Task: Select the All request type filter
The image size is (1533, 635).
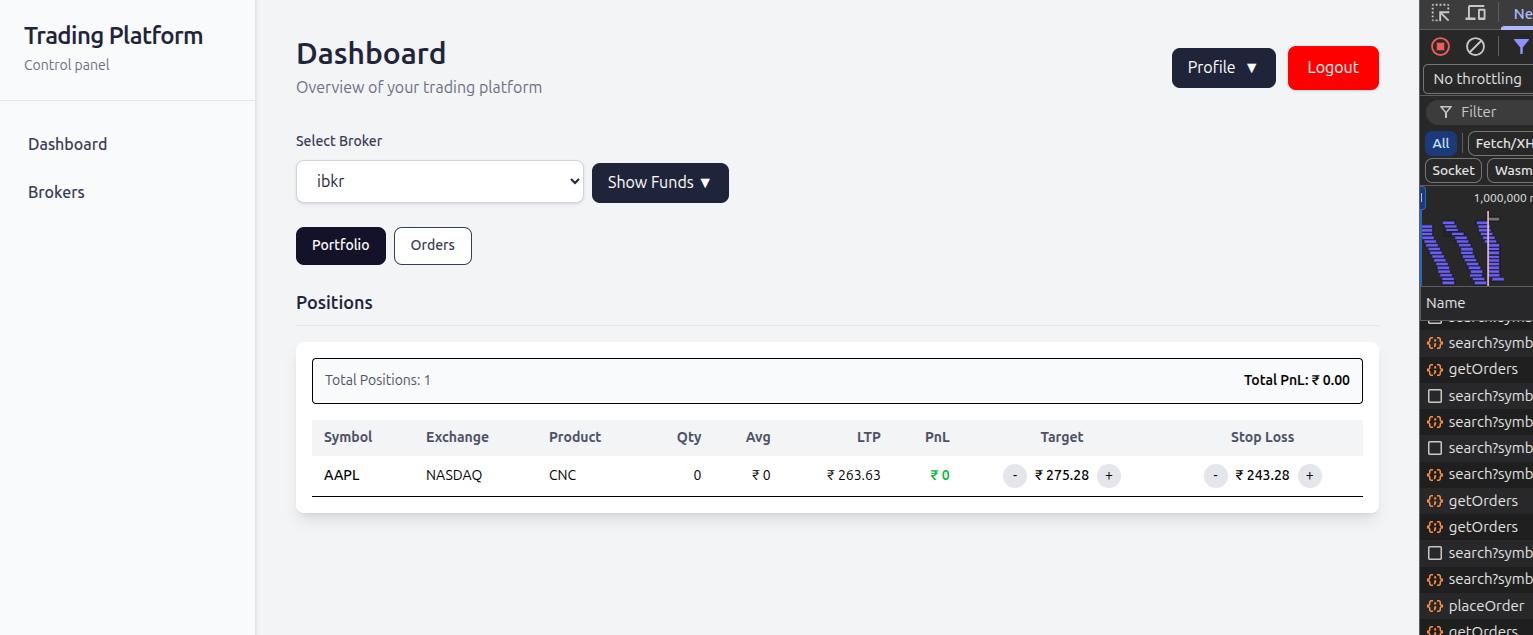Action: (1440, 143)
